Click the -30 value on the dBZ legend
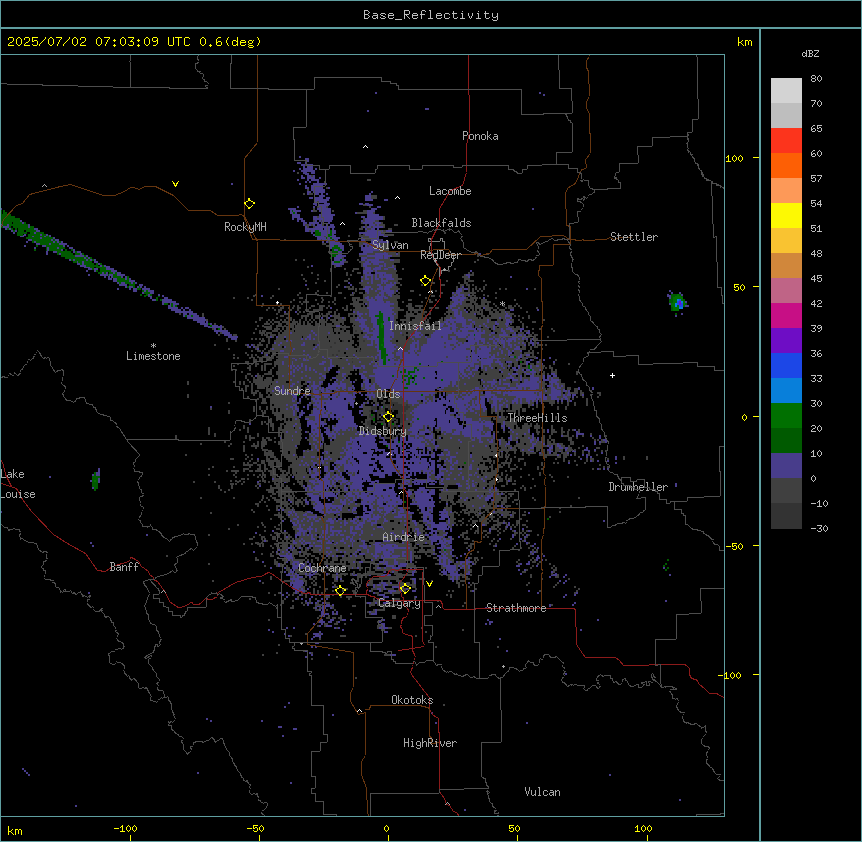 (819, 529)
